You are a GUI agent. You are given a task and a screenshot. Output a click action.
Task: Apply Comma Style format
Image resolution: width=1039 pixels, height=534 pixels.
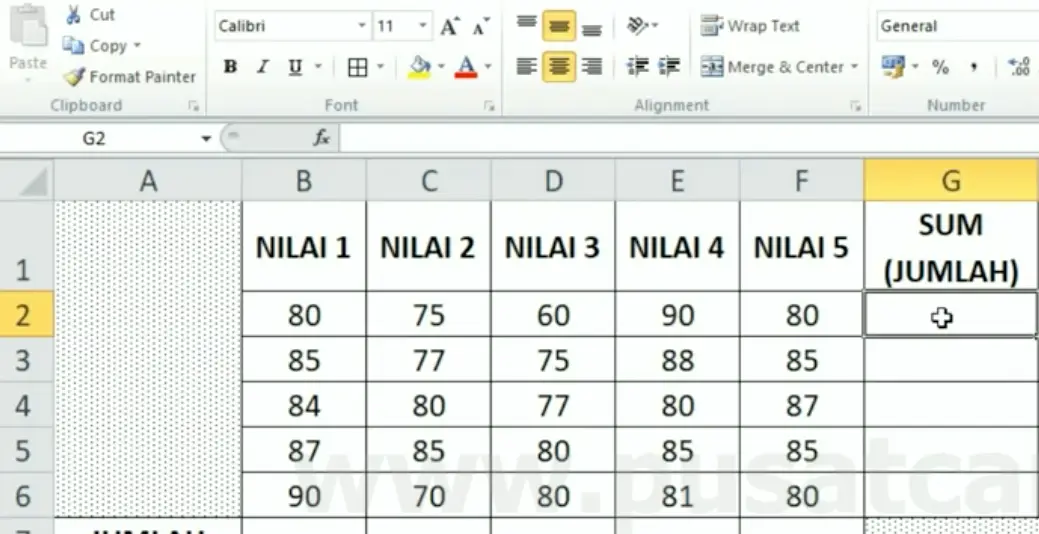pyautogui.click(x=974, y=67)
